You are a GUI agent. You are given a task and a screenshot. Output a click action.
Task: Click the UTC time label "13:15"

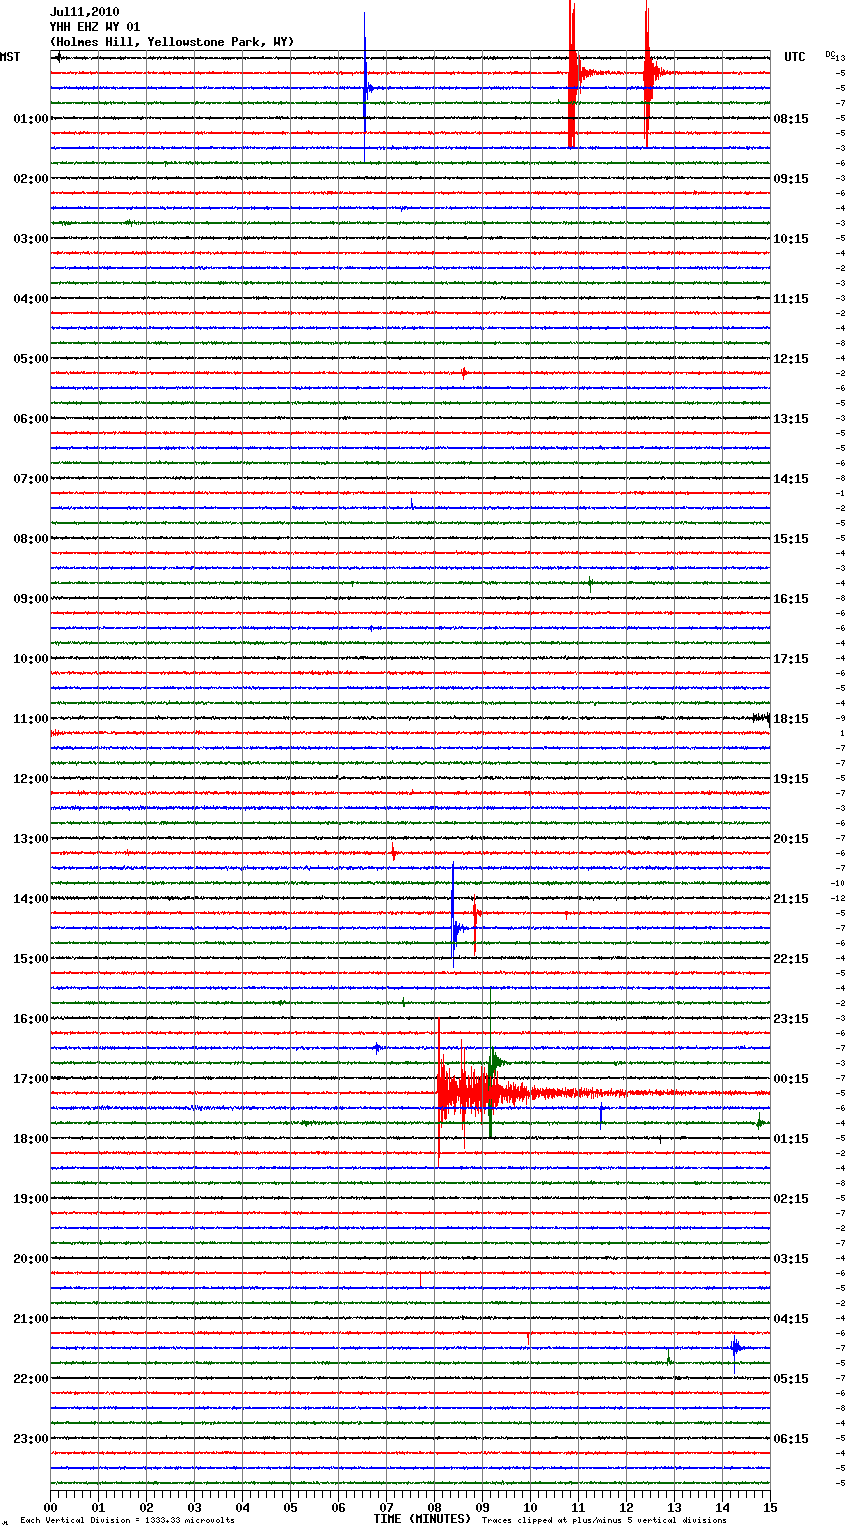[791, 418]
